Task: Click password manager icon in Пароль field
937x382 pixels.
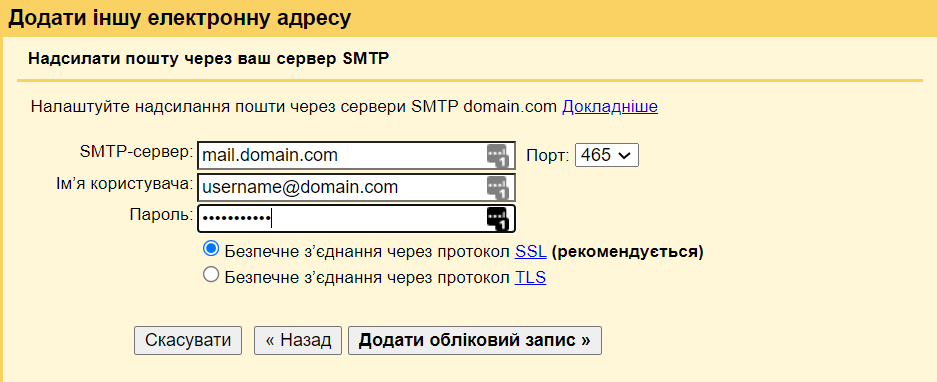Action: coord(497,219)
